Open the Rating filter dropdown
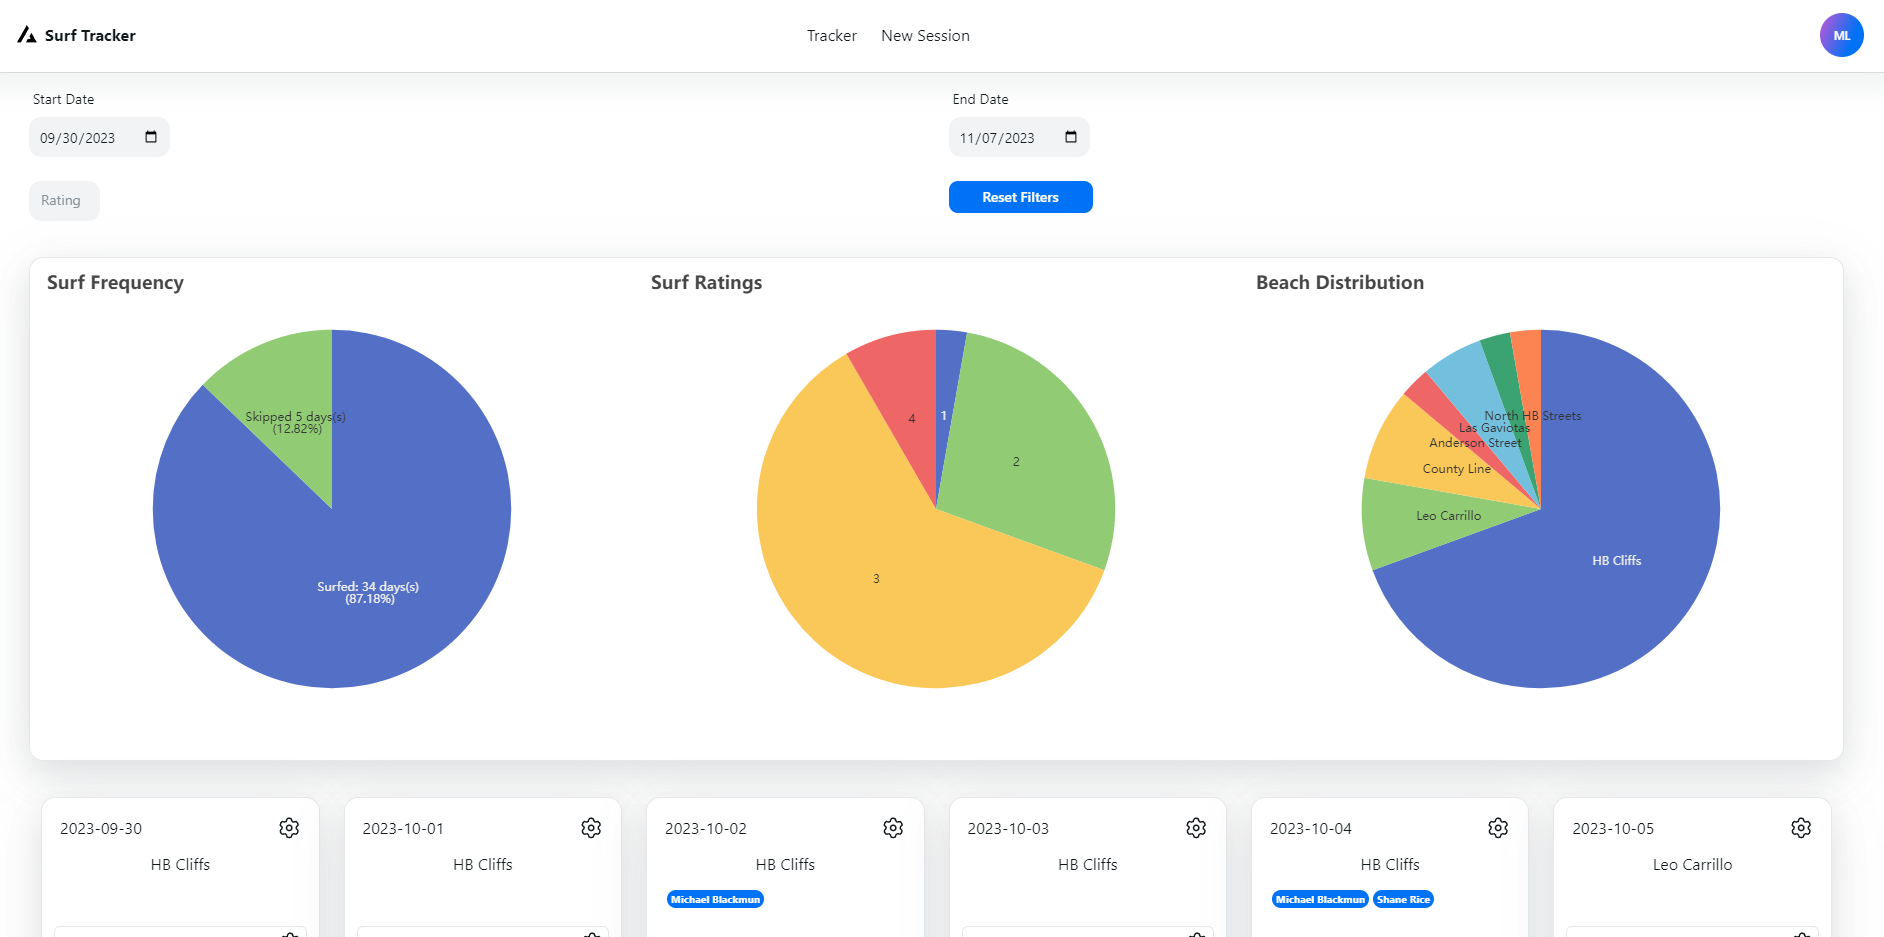This screenshot has height=937, width=1884. tap(64, 200)
